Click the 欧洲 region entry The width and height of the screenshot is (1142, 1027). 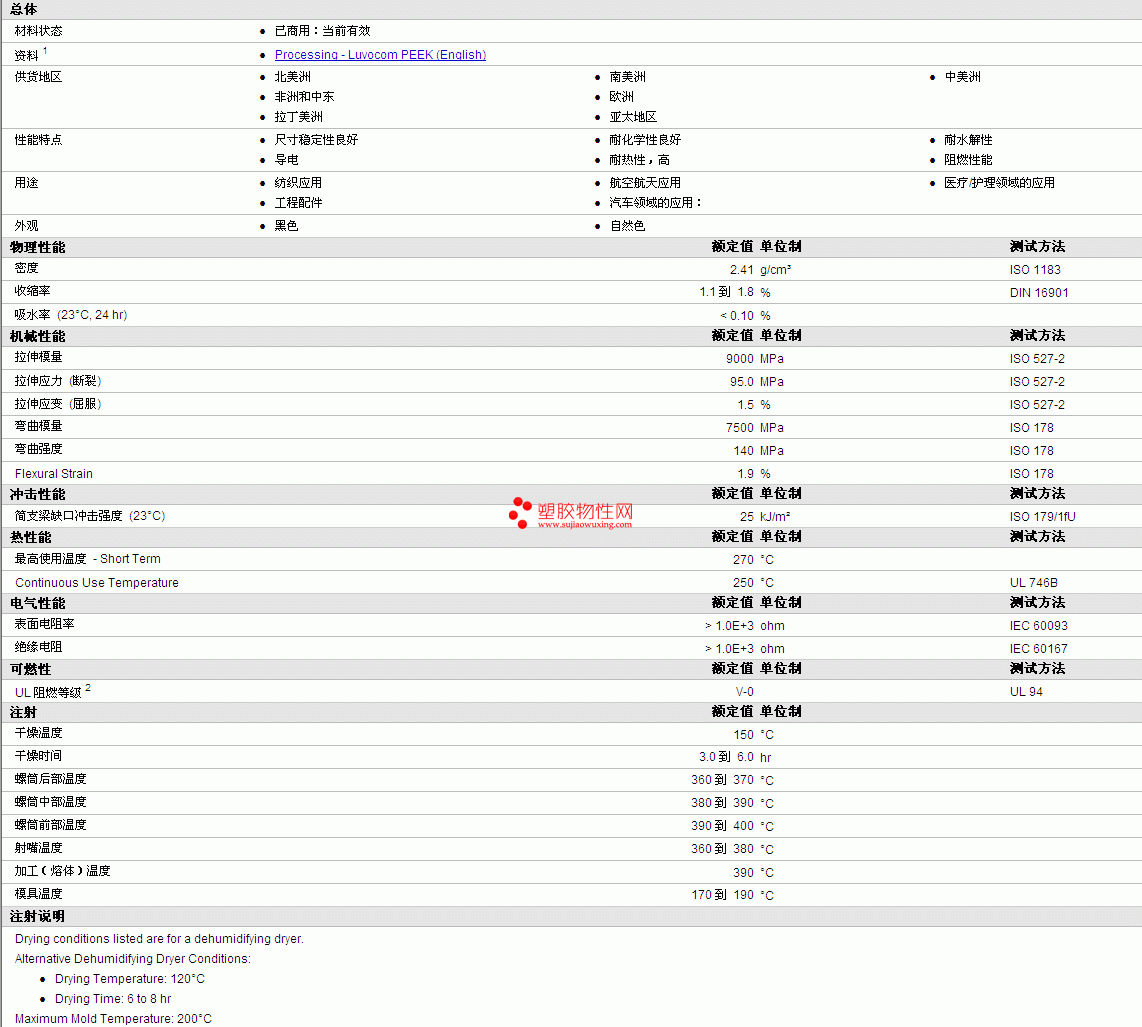pyautogui.click(x=622, y=96)
